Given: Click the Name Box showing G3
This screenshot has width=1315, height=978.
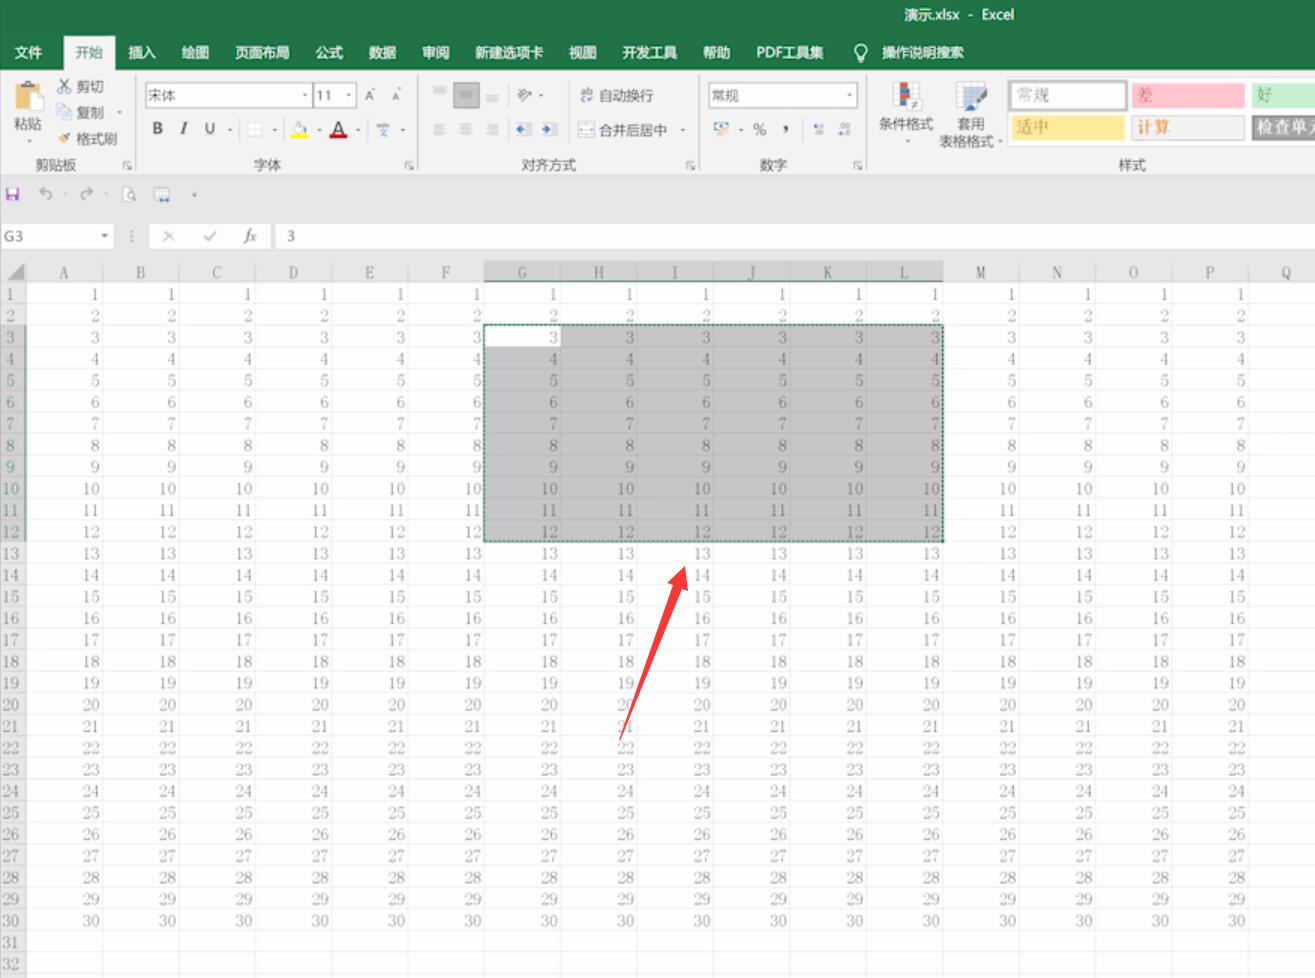Looking at the screenshot, I should (x=49, y=236).
